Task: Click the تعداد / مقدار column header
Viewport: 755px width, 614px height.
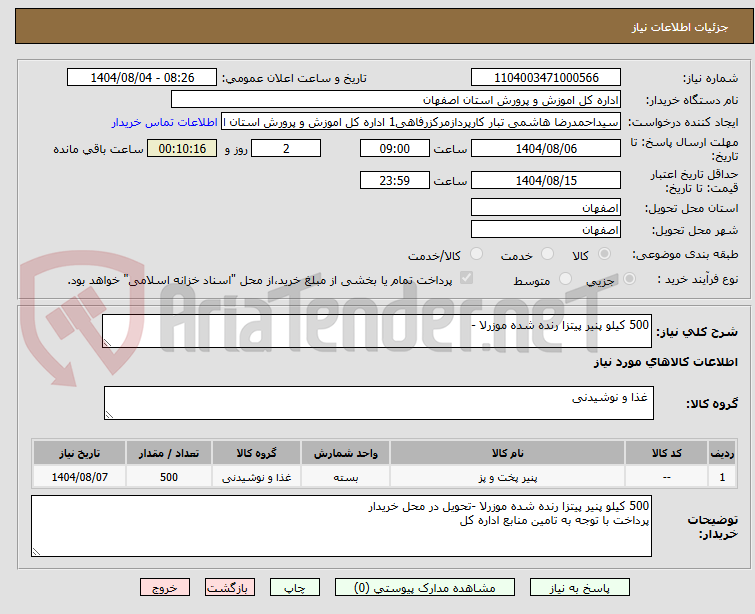Action: 169,453
